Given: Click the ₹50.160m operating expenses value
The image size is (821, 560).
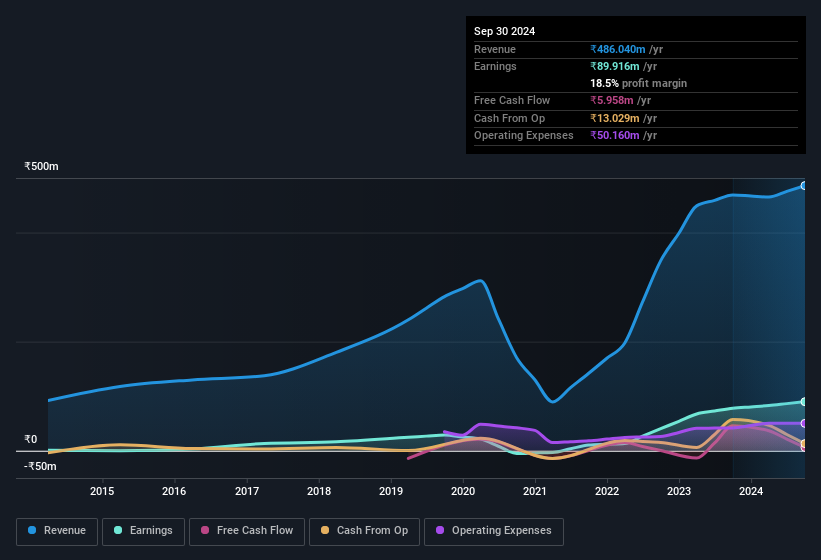Looking at the screenshot, I should coord(615,136).
